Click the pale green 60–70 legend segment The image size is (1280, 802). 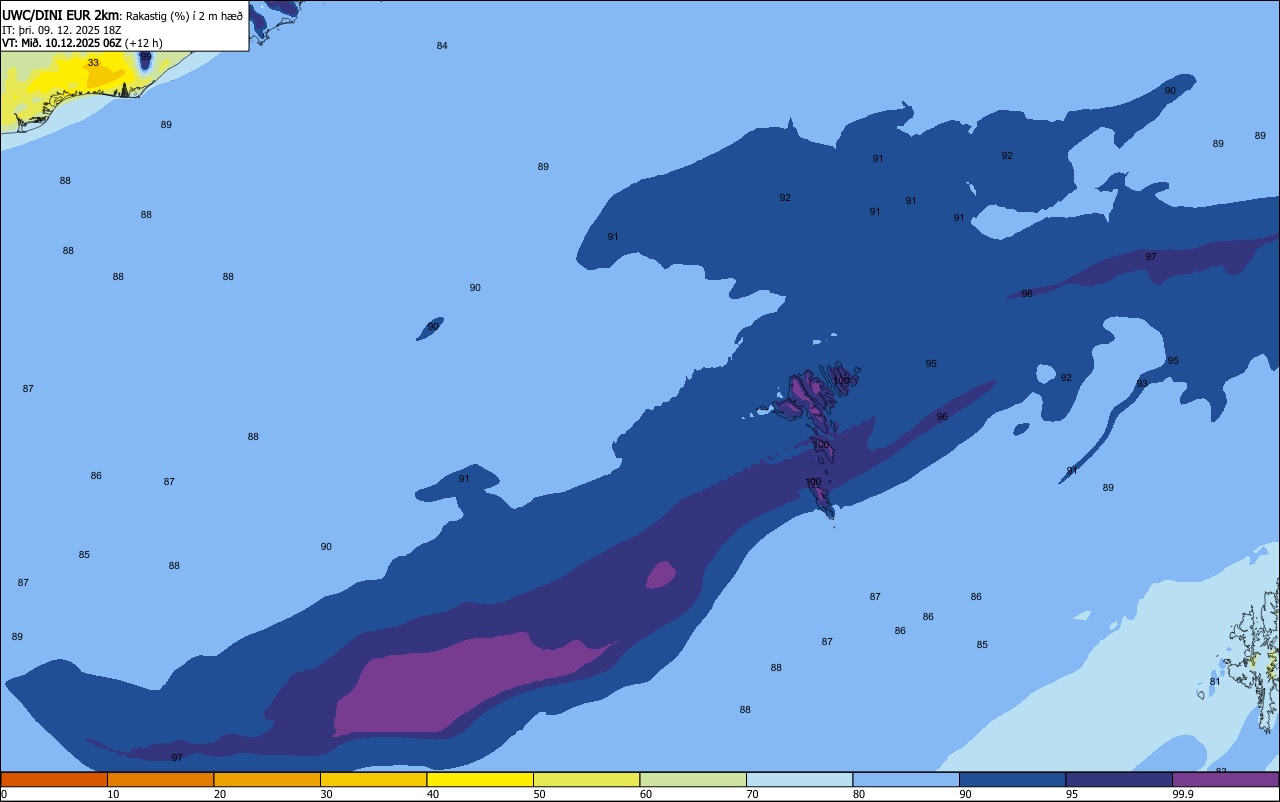point(693,779)
